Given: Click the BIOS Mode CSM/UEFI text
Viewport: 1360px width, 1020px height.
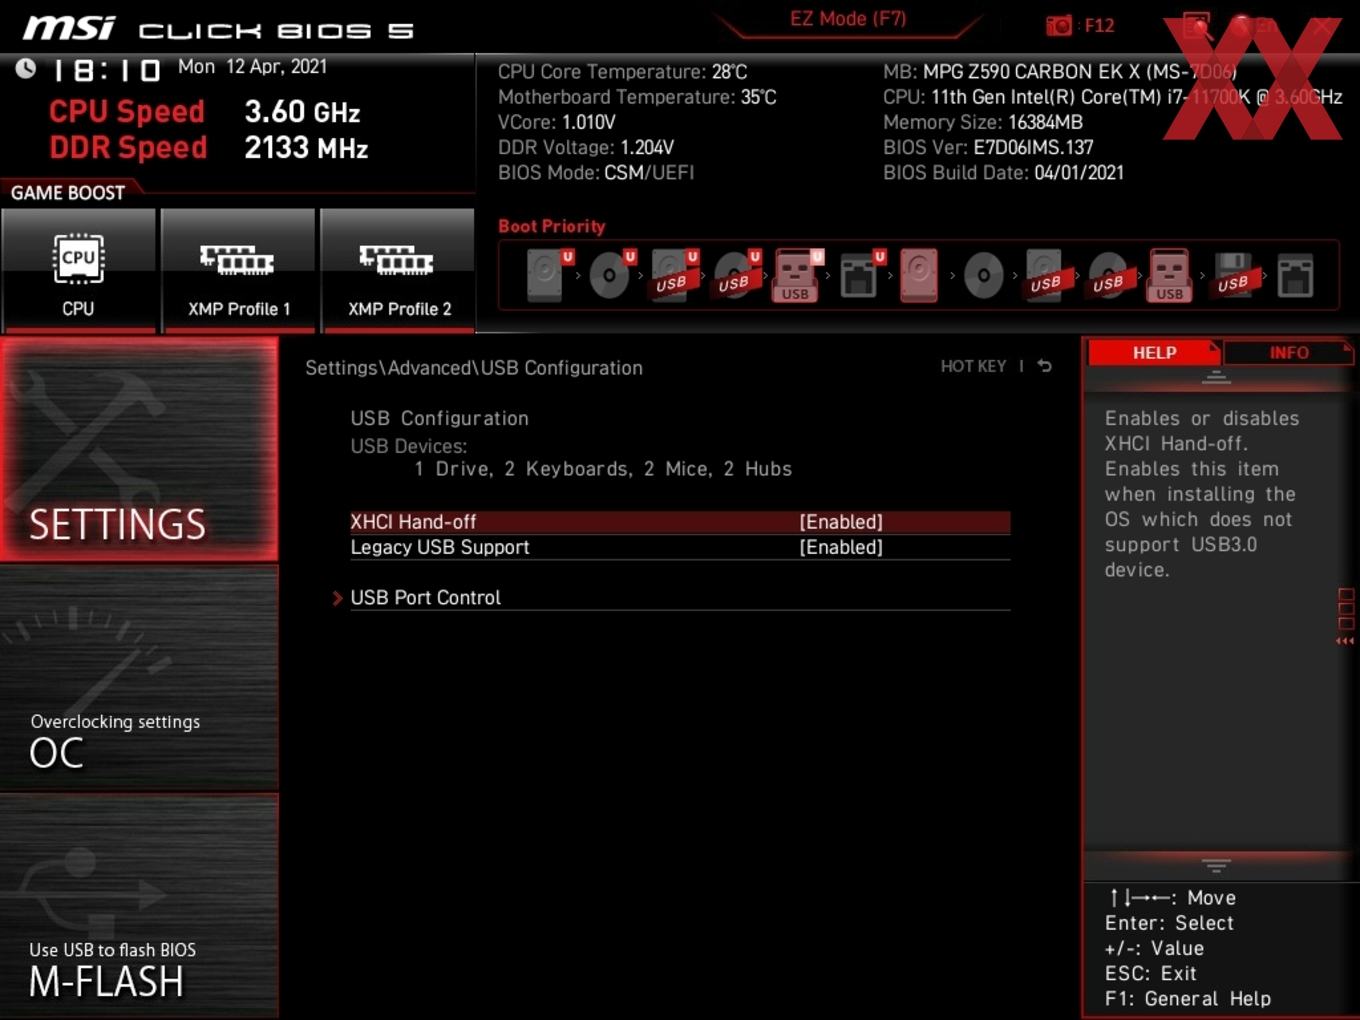Looking at the screenshot, I should pos(596,172).
